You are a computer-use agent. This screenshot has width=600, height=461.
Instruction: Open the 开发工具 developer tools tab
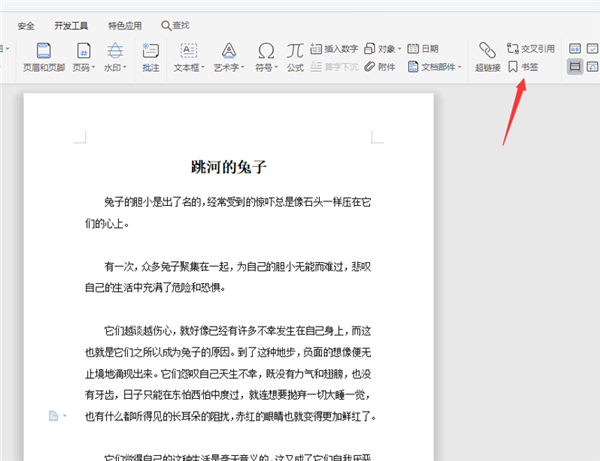tap(70, 24)
